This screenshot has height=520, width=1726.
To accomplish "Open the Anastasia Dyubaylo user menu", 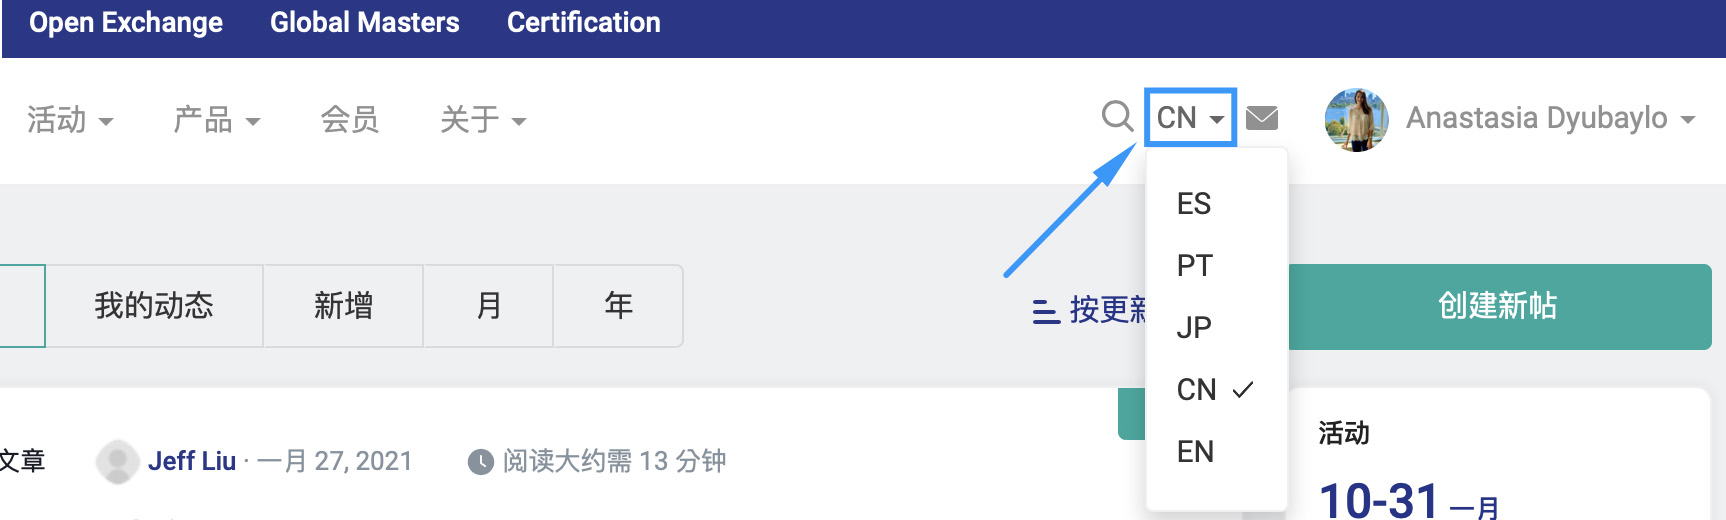I will pyautogui.click(x=1550, y=118).
